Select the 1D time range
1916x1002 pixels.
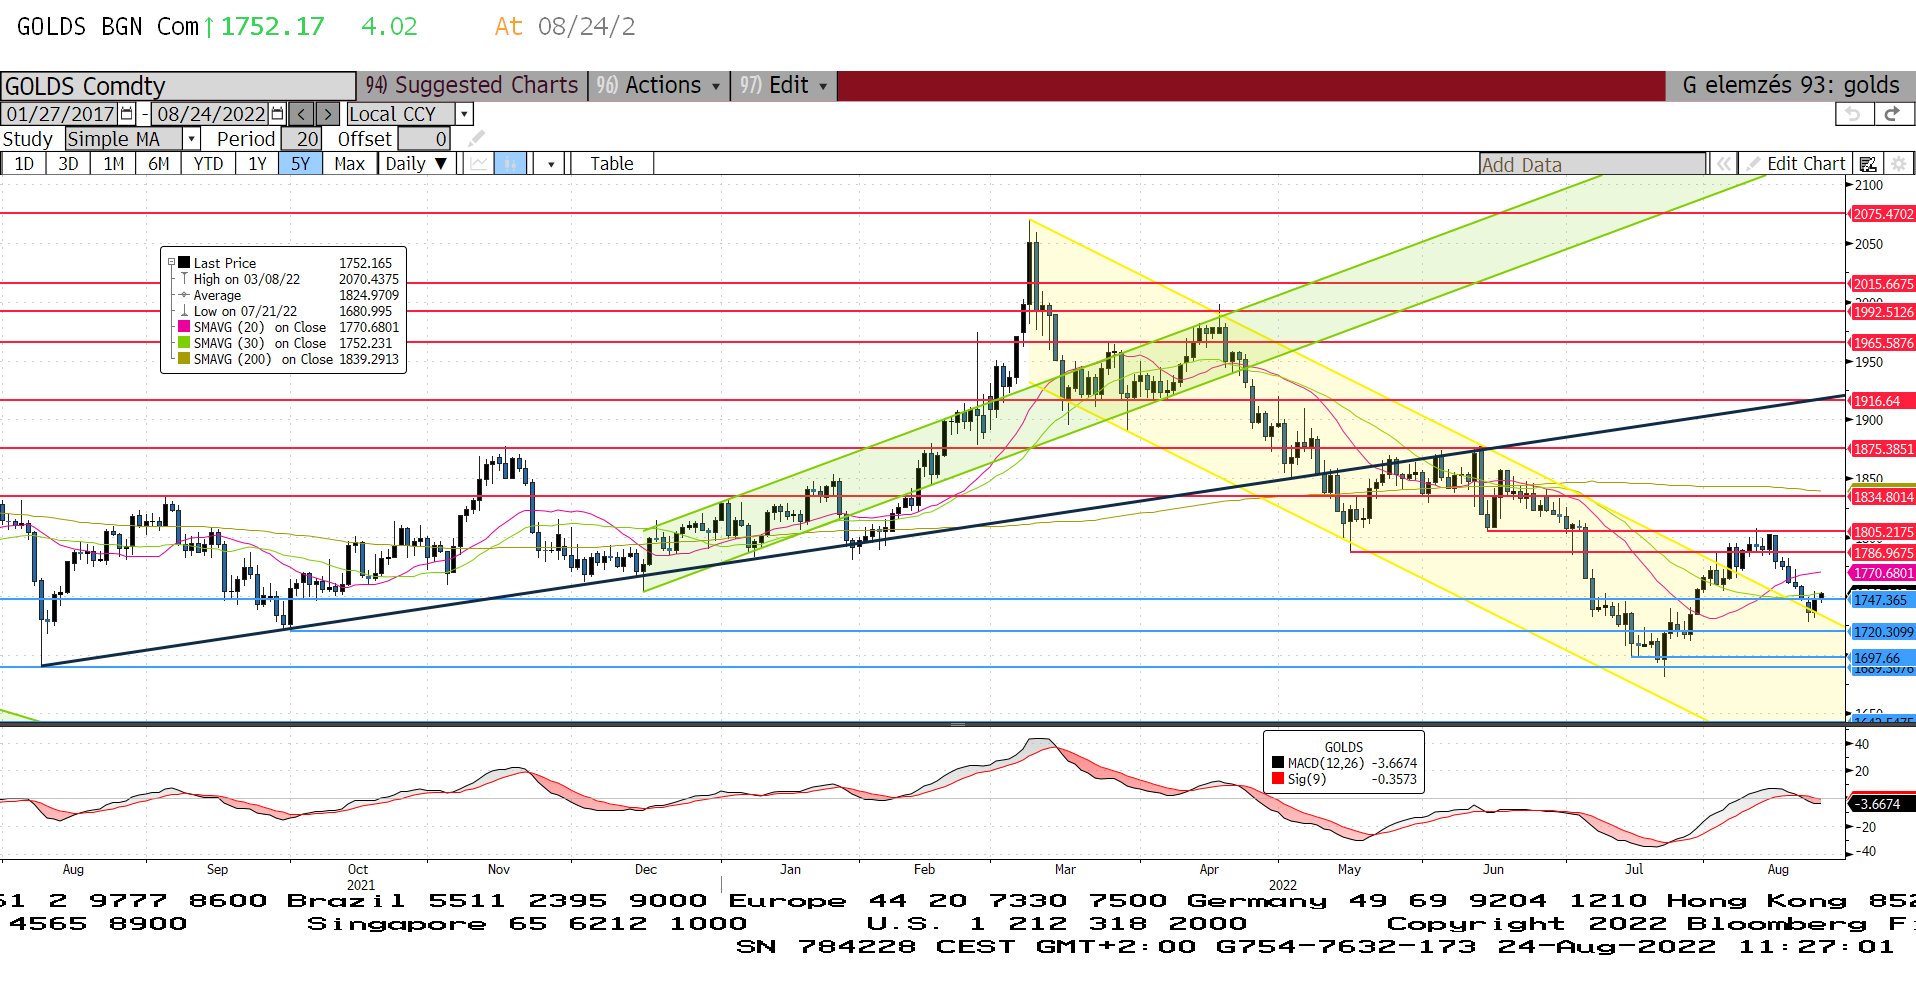pos(24,164)
